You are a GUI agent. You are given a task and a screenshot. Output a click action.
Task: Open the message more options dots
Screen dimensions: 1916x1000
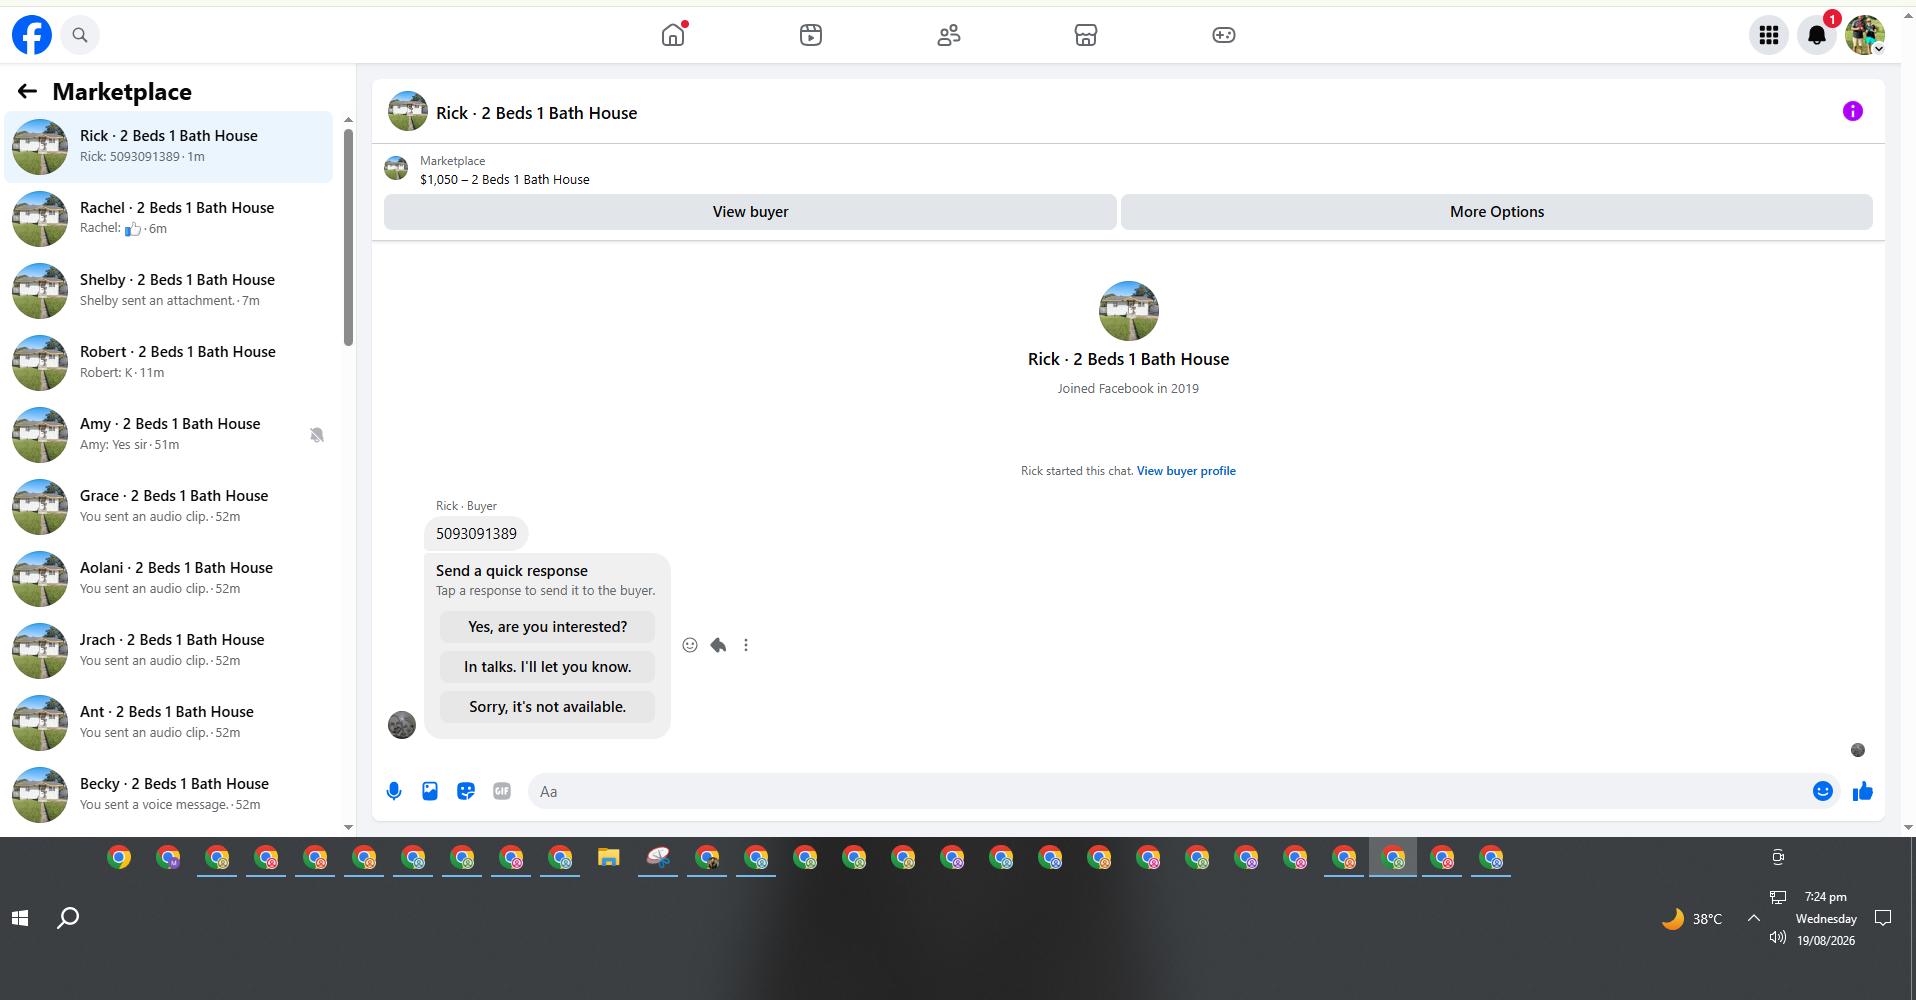point(746,645)
